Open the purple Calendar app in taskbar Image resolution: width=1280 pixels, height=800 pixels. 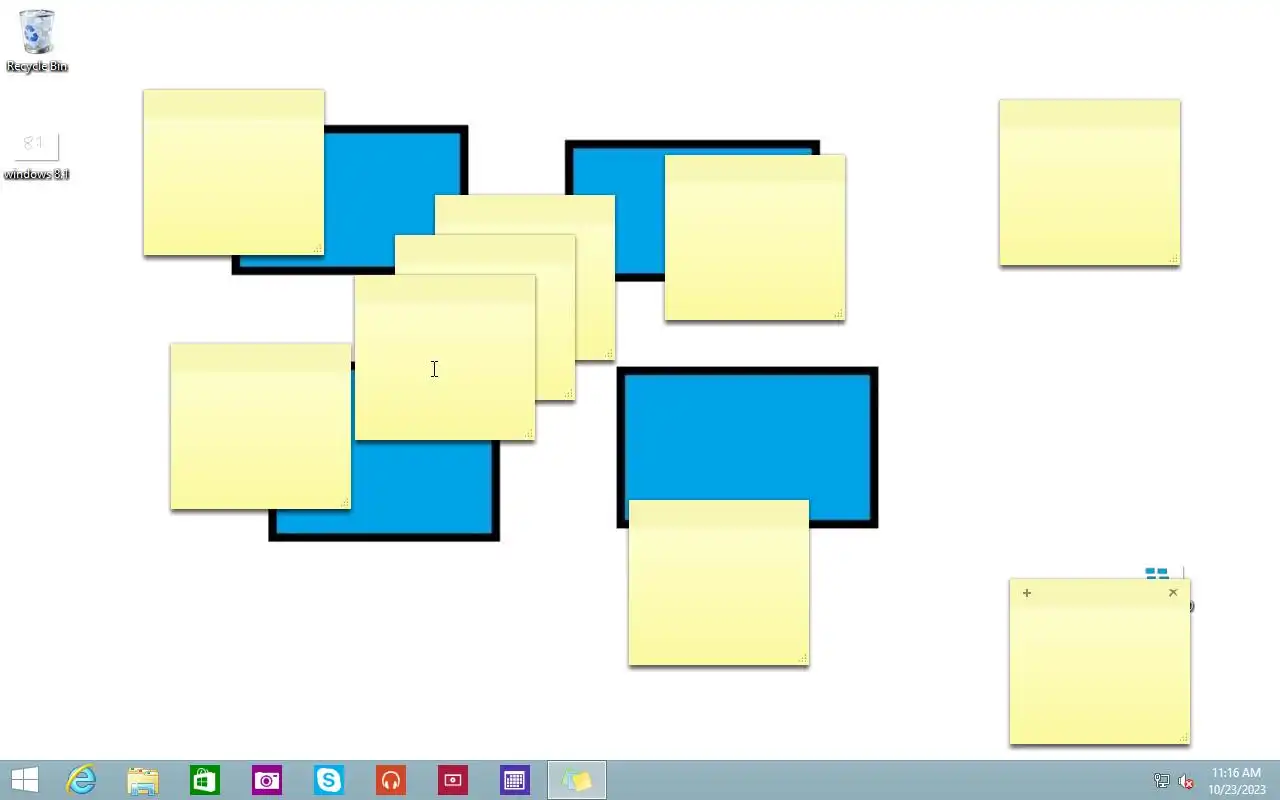(515, 780)
